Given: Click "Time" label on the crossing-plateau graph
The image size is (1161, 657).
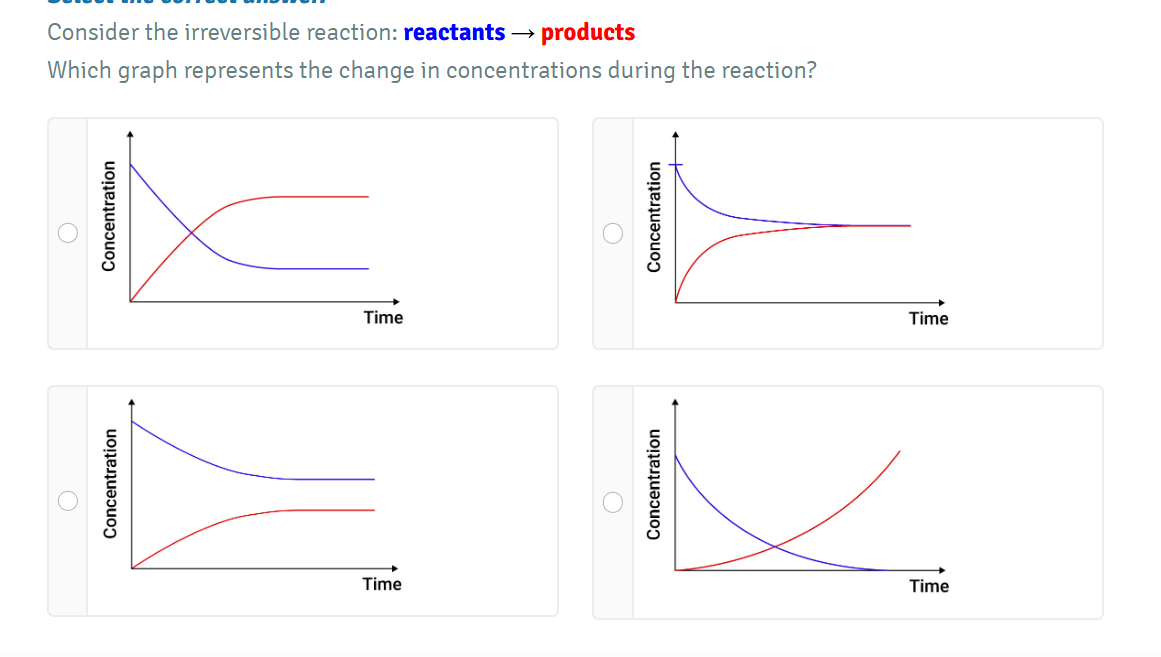Looking at the screenshot, I should (383, 317).
